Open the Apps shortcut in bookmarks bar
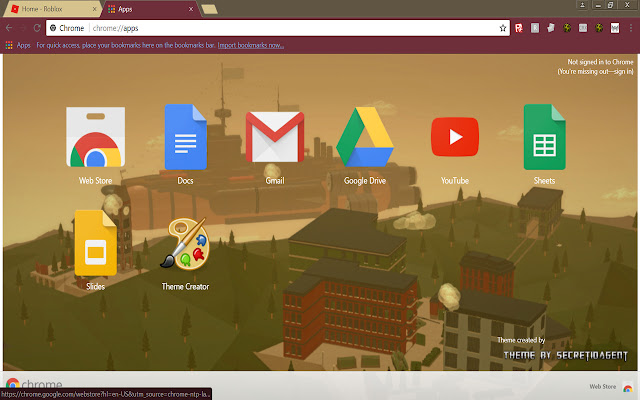Viewport: 640px width, 400px height. tap(18, 45)
